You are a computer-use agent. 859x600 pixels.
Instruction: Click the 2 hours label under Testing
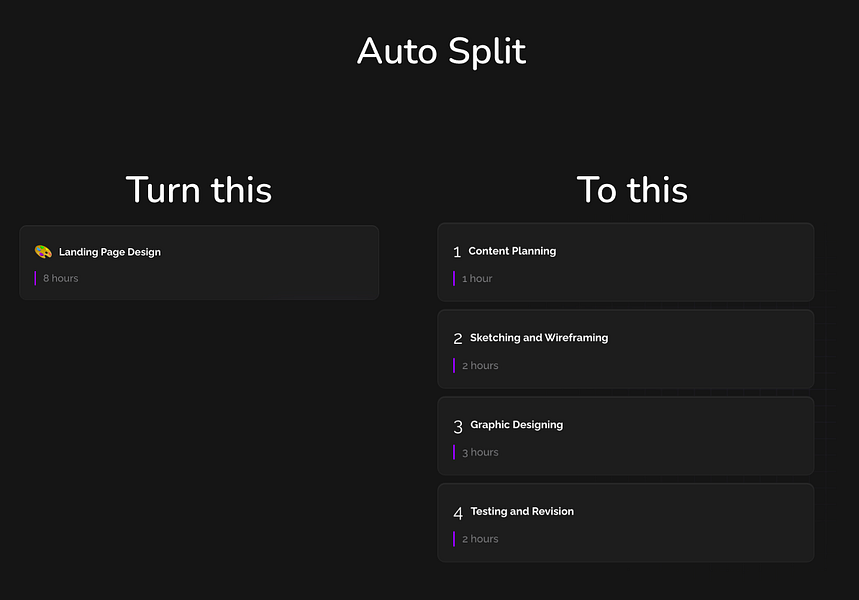480,539
